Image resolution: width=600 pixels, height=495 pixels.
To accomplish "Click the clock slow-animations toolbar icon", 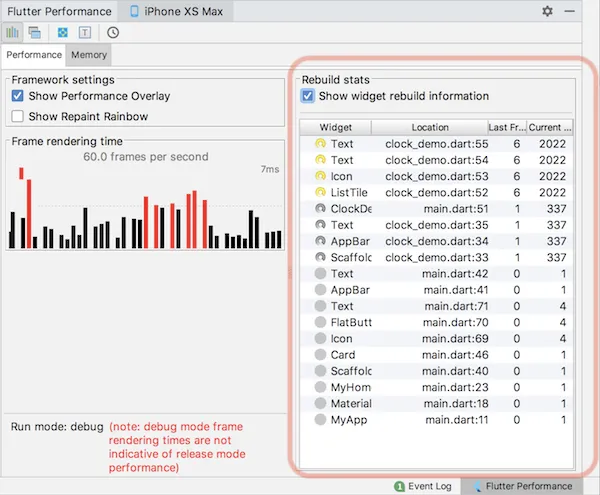I will pyautogui.click(x=113, y=33).
